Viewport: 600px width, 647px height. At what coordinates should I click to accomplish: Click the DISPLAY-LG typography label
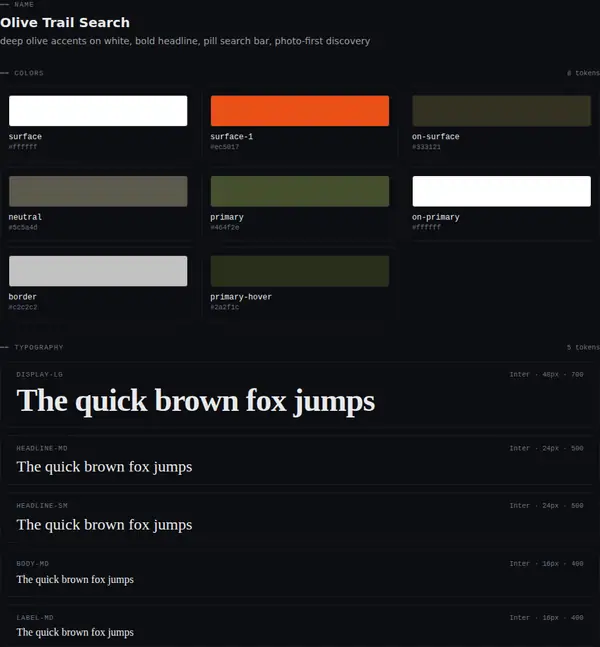(40, 375)
